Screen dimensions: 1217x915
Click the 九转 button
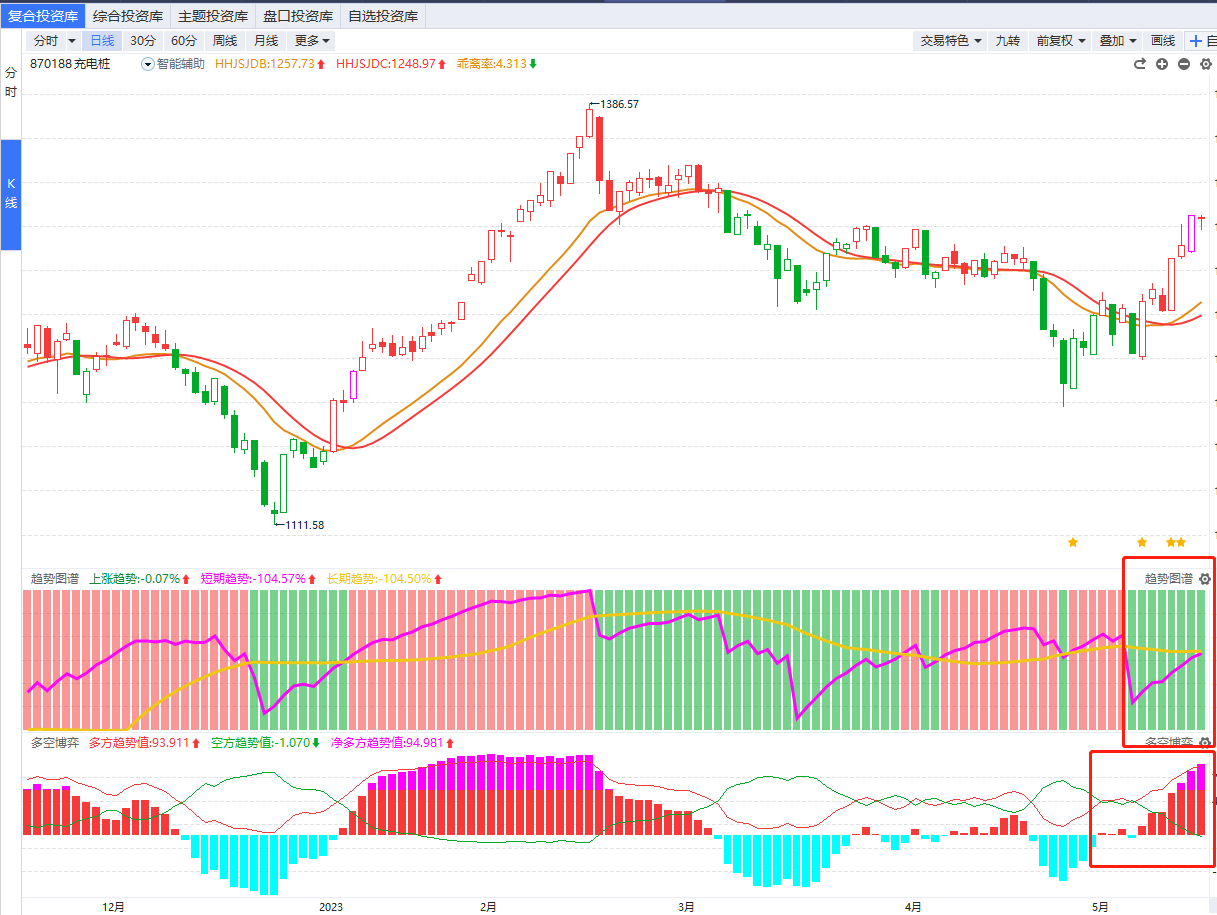pos(1008,41)
